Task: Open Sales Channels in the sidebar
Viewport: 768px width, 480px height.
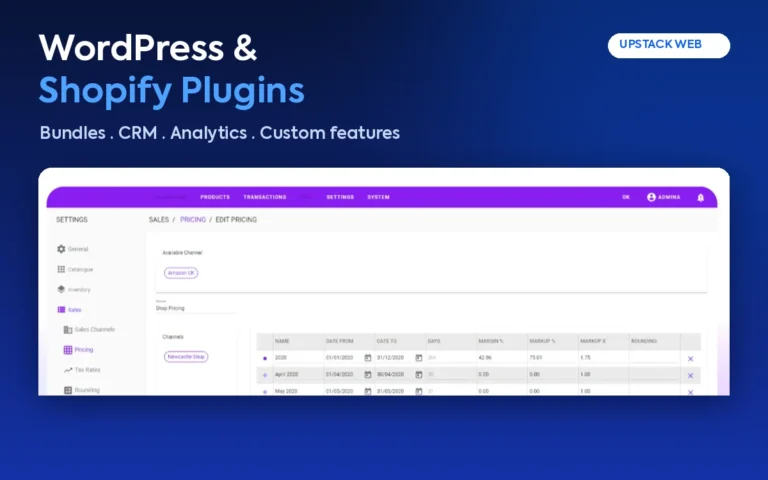Action: point(89,330)
